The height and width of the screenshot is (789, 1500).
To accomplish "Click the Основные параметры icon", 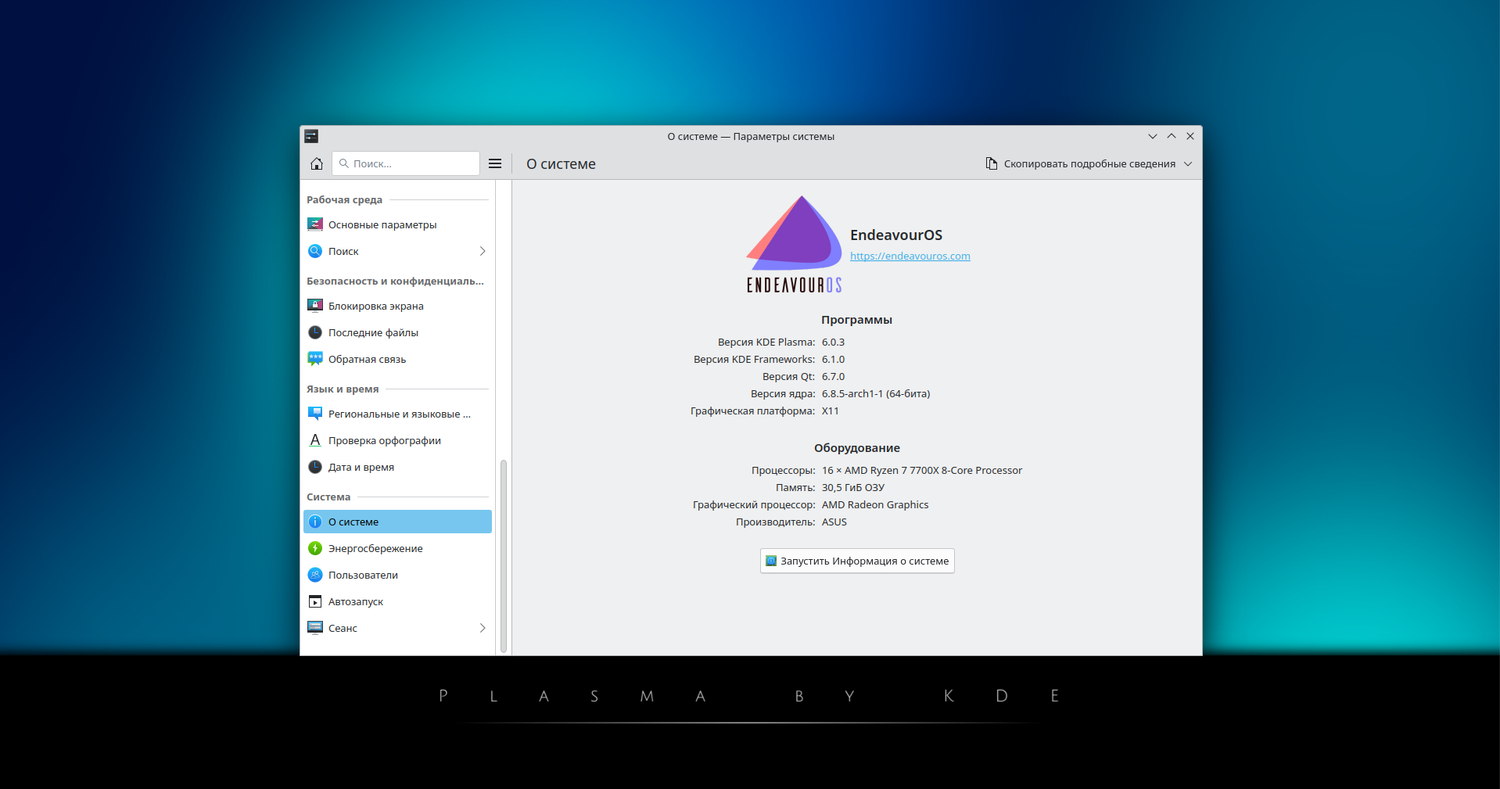I will click(315, 225).
